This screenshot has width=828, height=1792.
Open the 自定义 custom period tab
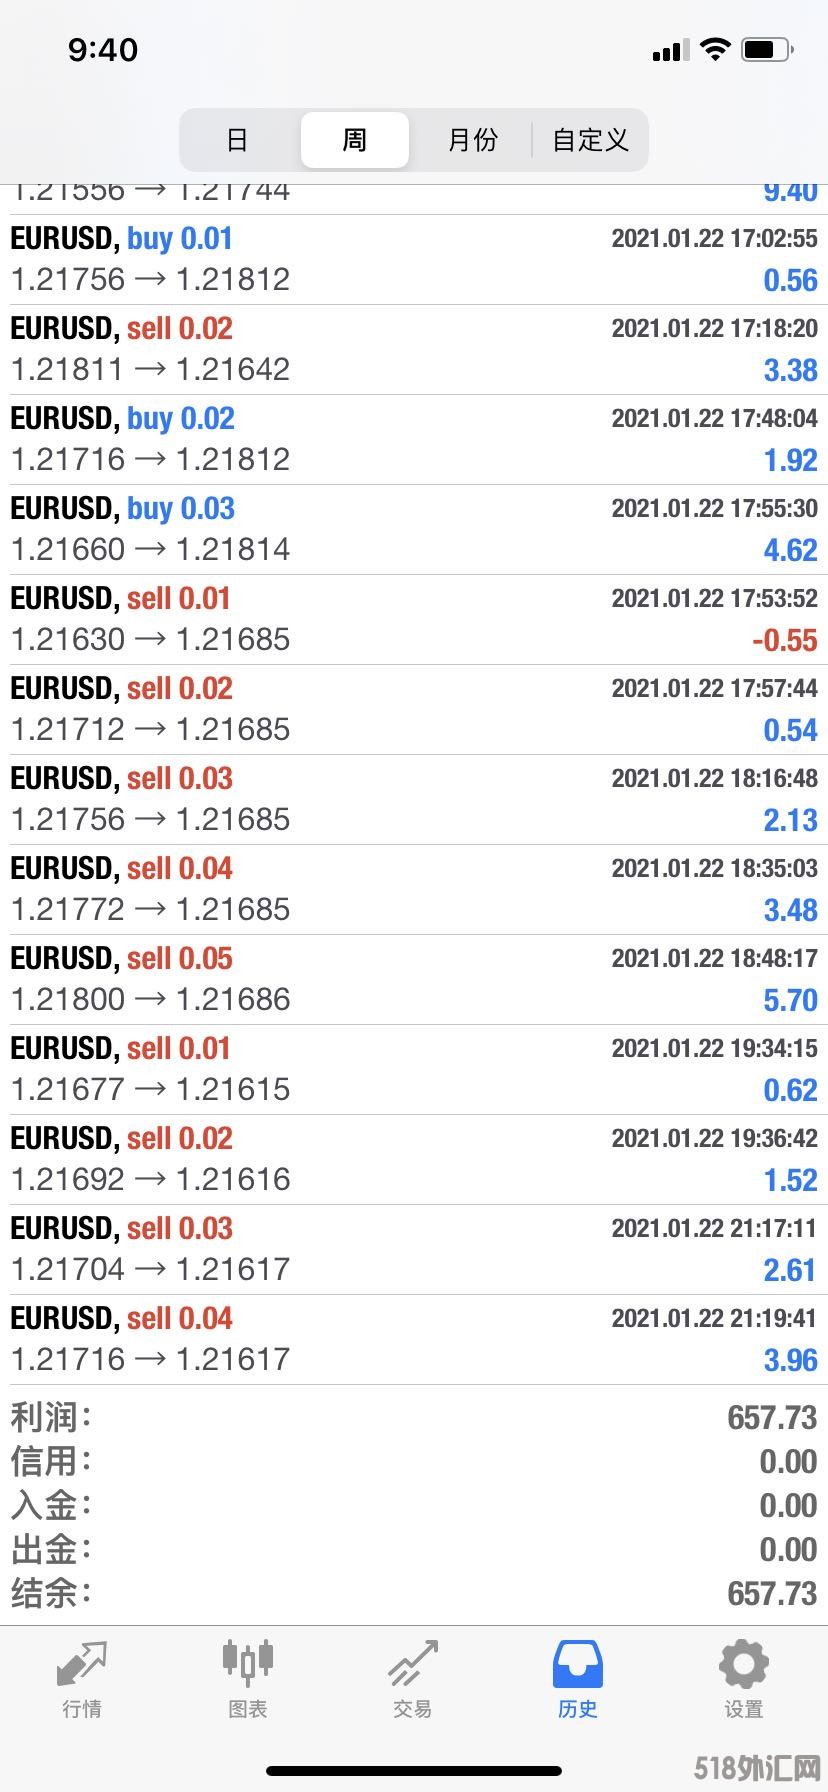coord(590,140)
